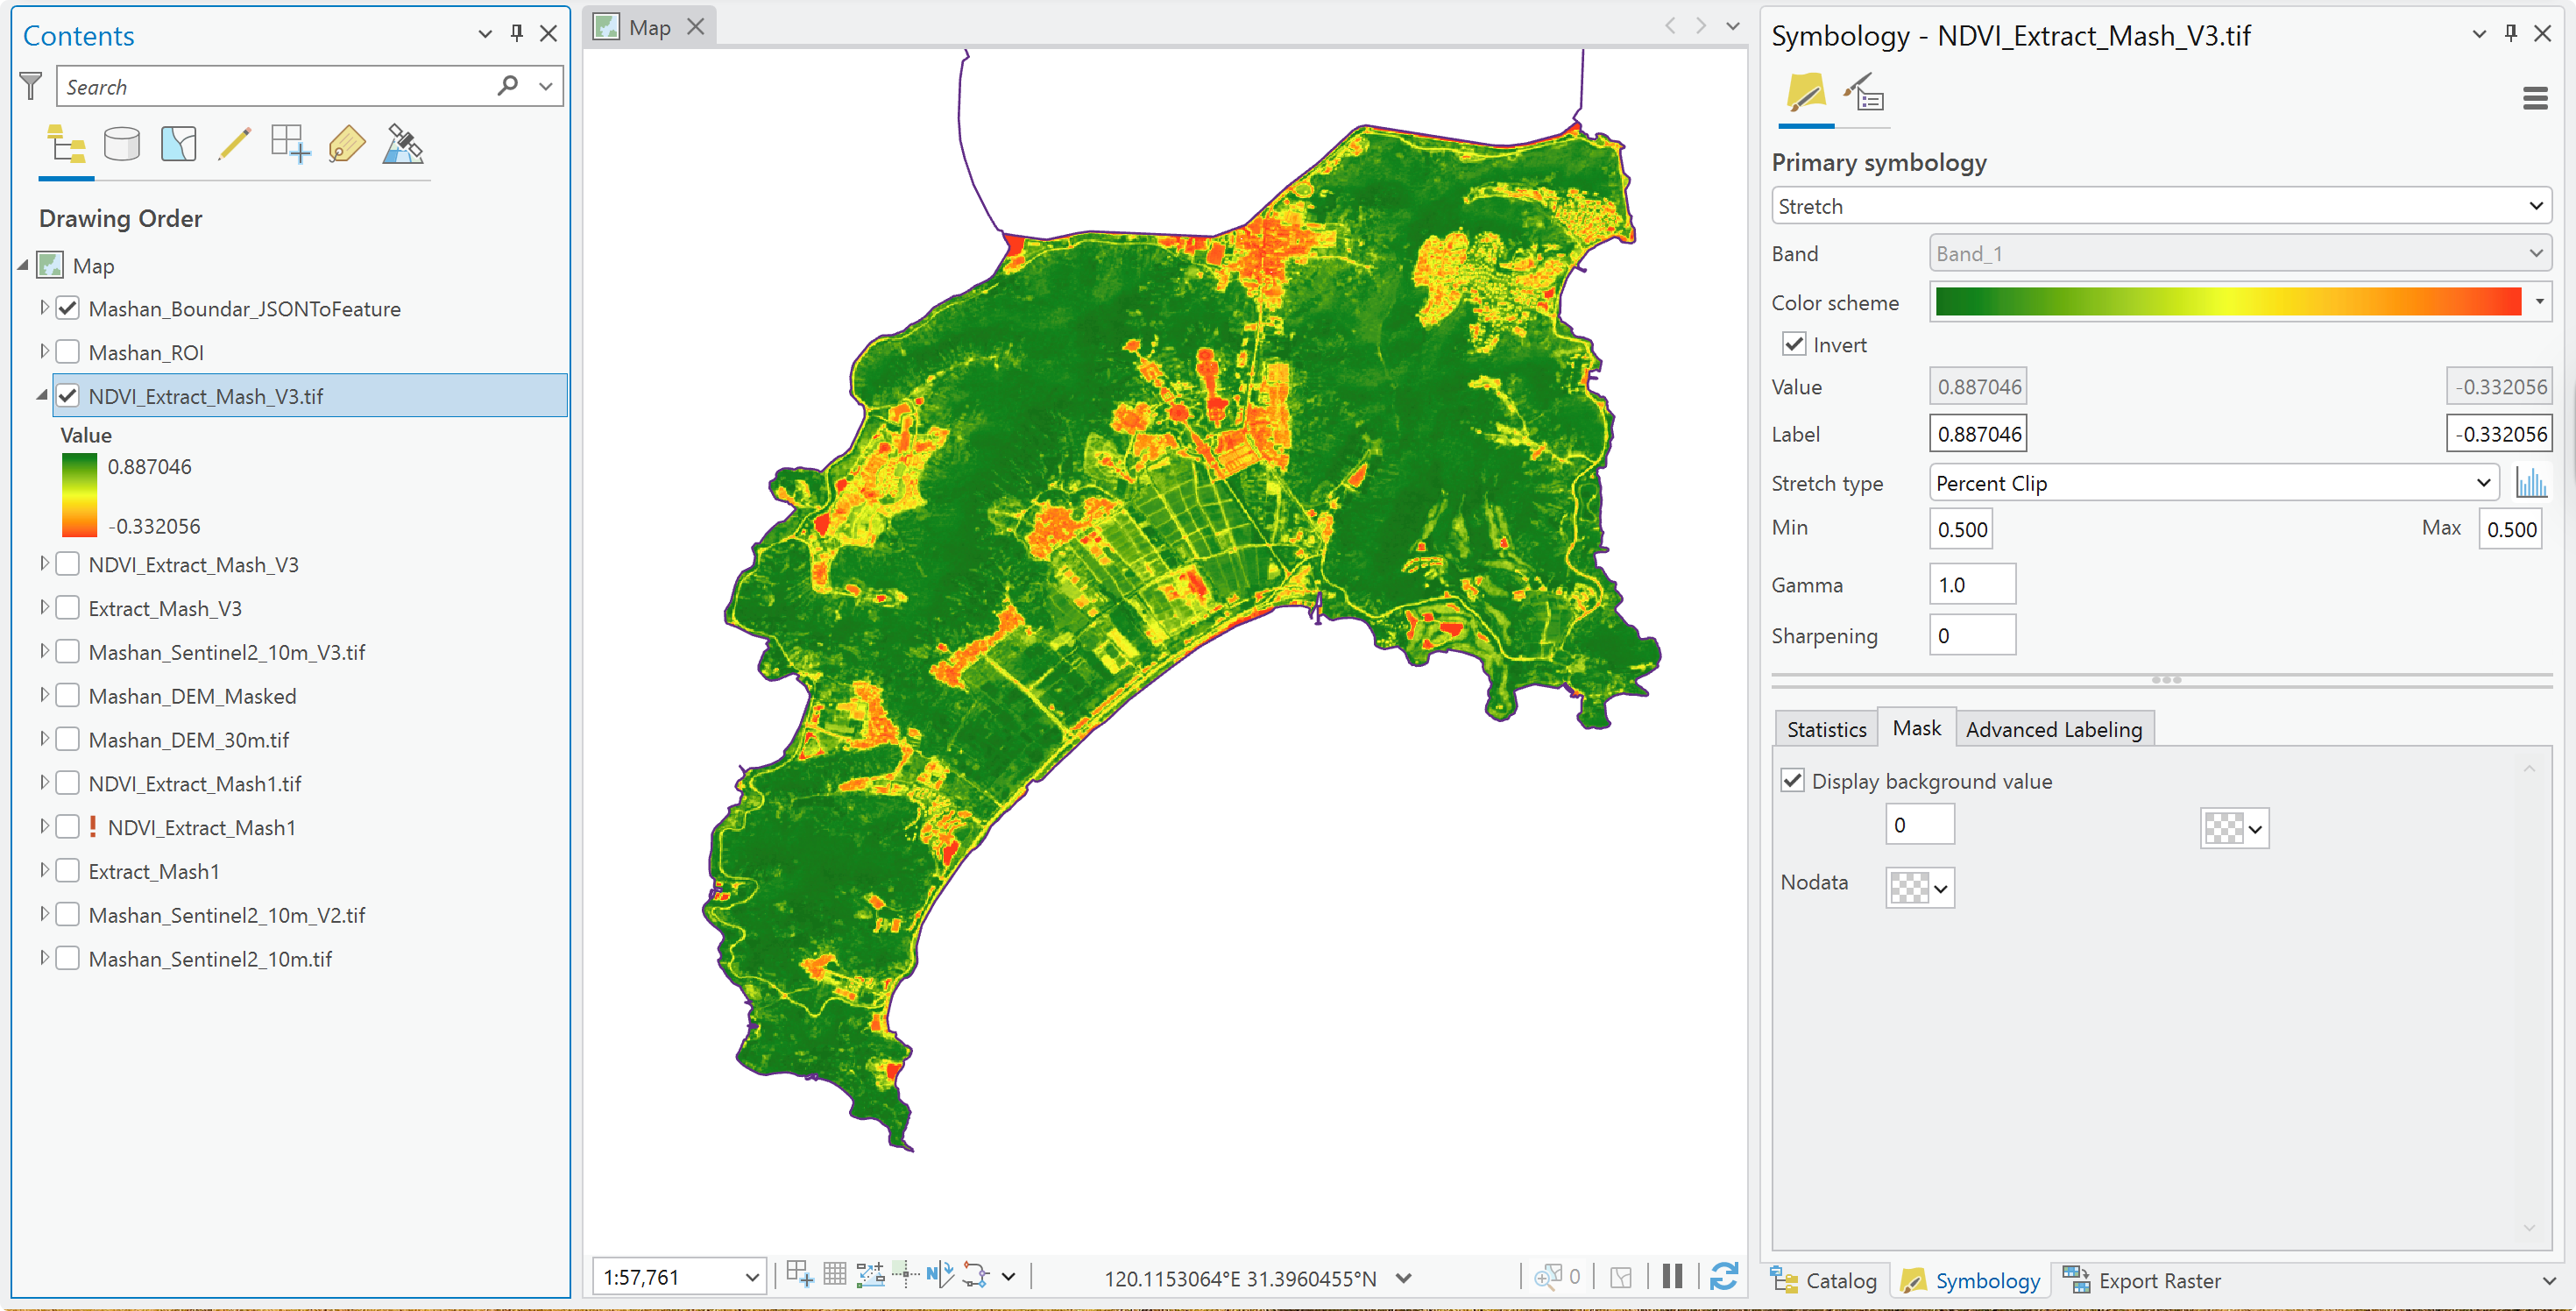This screenshot has height=1311, width=2576.
Task: Click the Gamma value field
Action: click(x=1971, y=584)
